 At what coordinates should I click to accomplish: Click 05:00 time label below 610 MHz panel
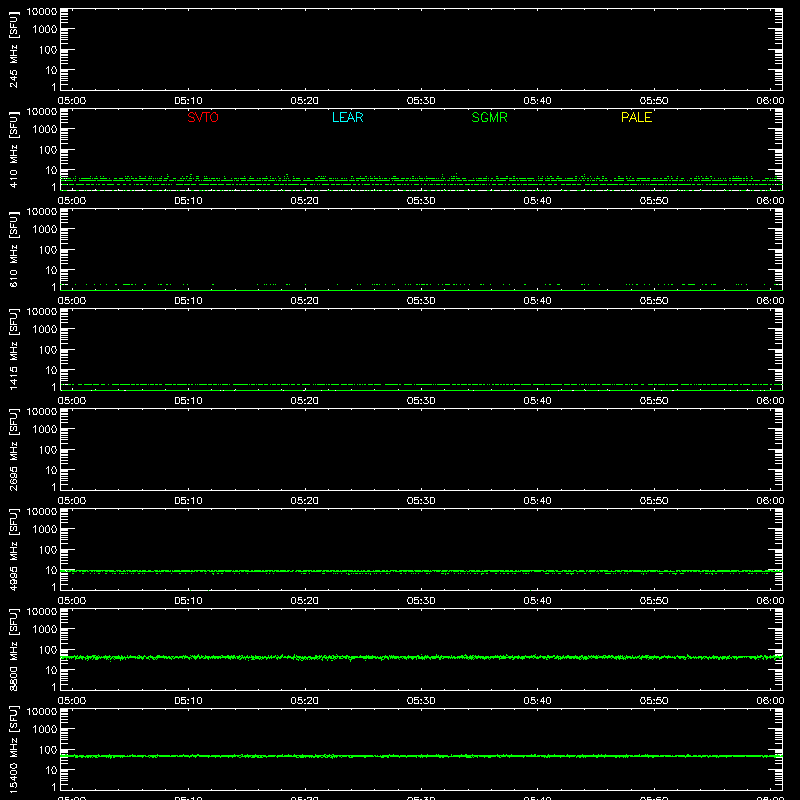(72, 301)
